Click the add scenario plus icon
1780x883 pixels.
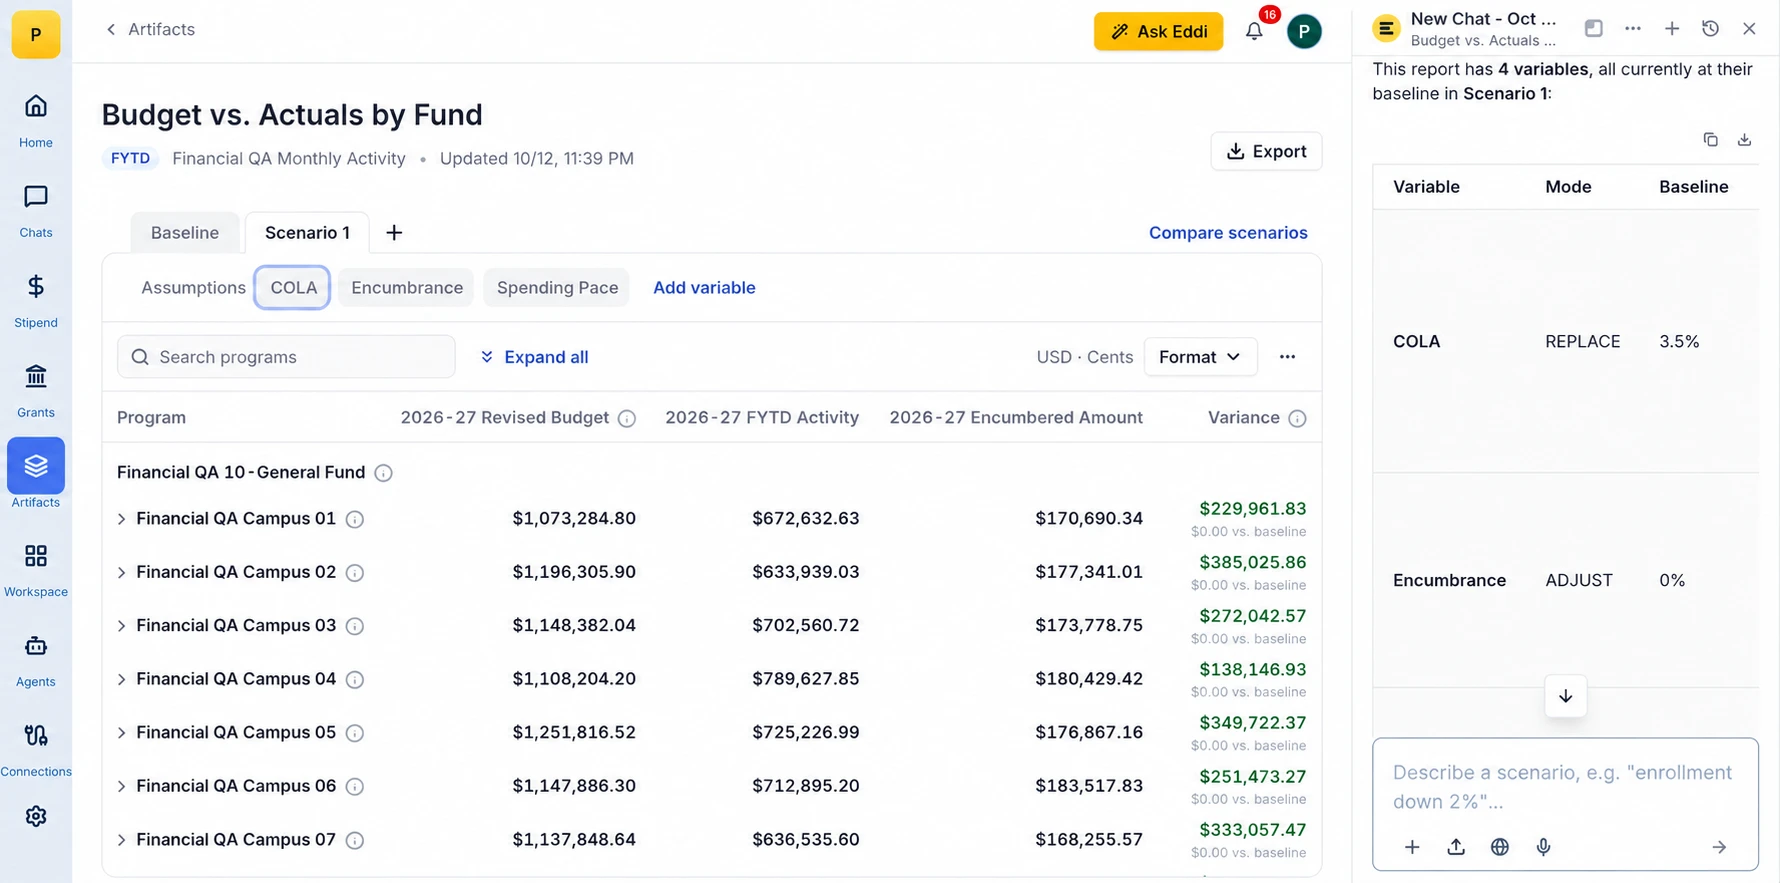394,232
